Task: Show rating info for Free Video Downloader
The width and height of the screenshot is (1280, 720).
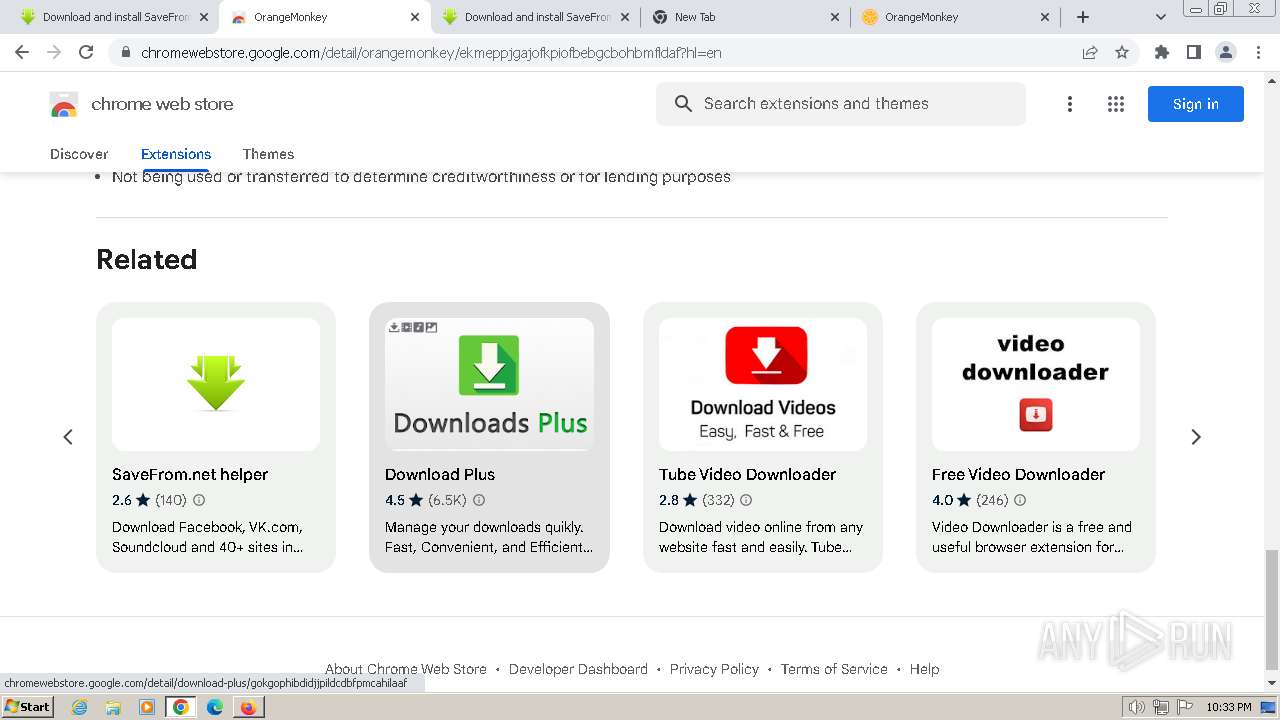Action: point(1020,500)
